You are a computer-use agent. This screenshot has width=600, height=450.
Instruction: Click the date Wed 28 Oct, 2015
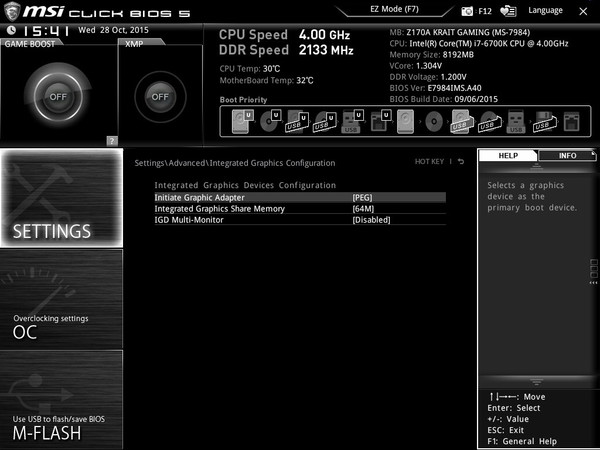pos(113,30)
